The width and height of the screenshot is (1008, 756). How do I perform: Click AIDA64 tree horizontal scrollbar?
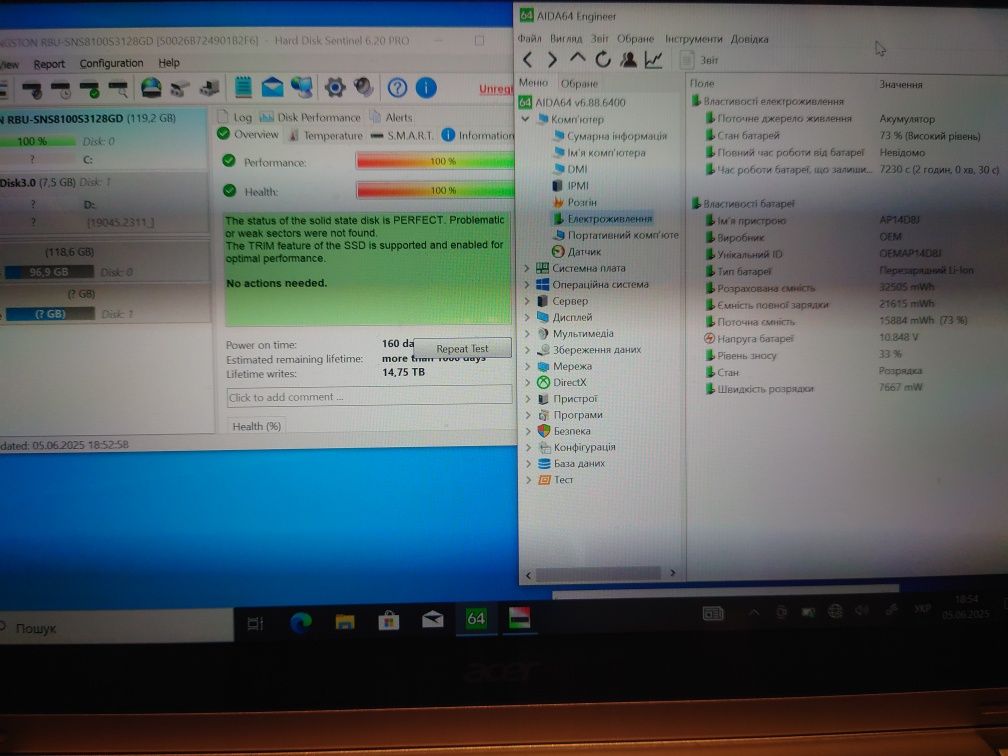(598, 573)
